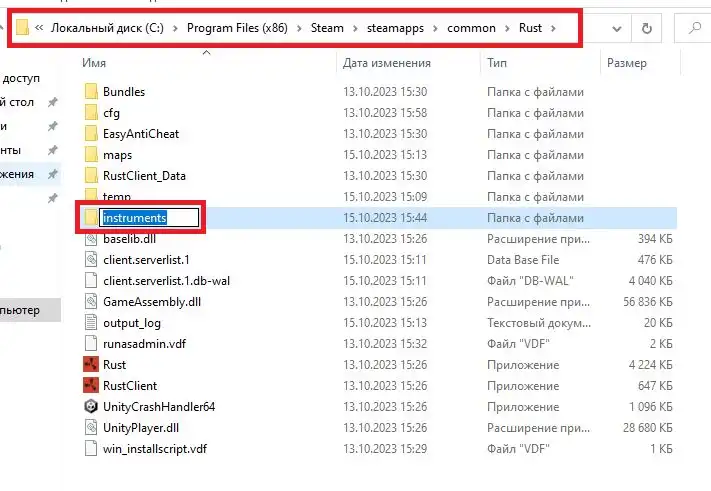Image resolution: width=711 pixels, height=491 pixels.
Task: Expand the chevron after Локальный диск (C:)
Action: point(175,29)
